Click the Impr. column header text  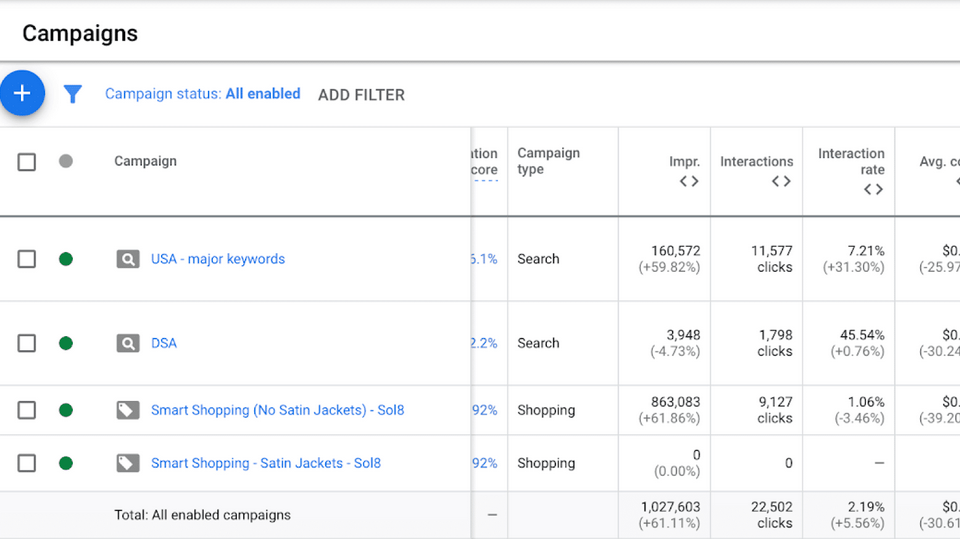click(684, 161)
